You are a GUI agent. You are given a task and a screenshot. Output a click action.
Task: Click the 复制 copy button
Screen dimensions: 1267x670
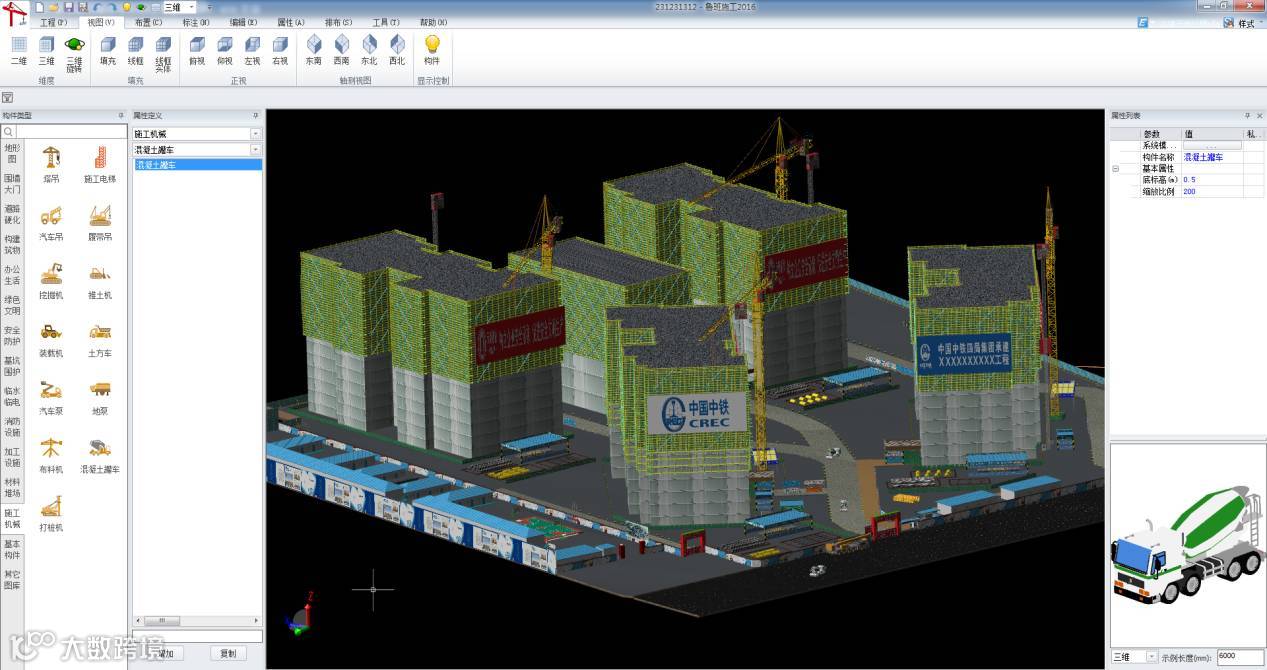(228, 654)
